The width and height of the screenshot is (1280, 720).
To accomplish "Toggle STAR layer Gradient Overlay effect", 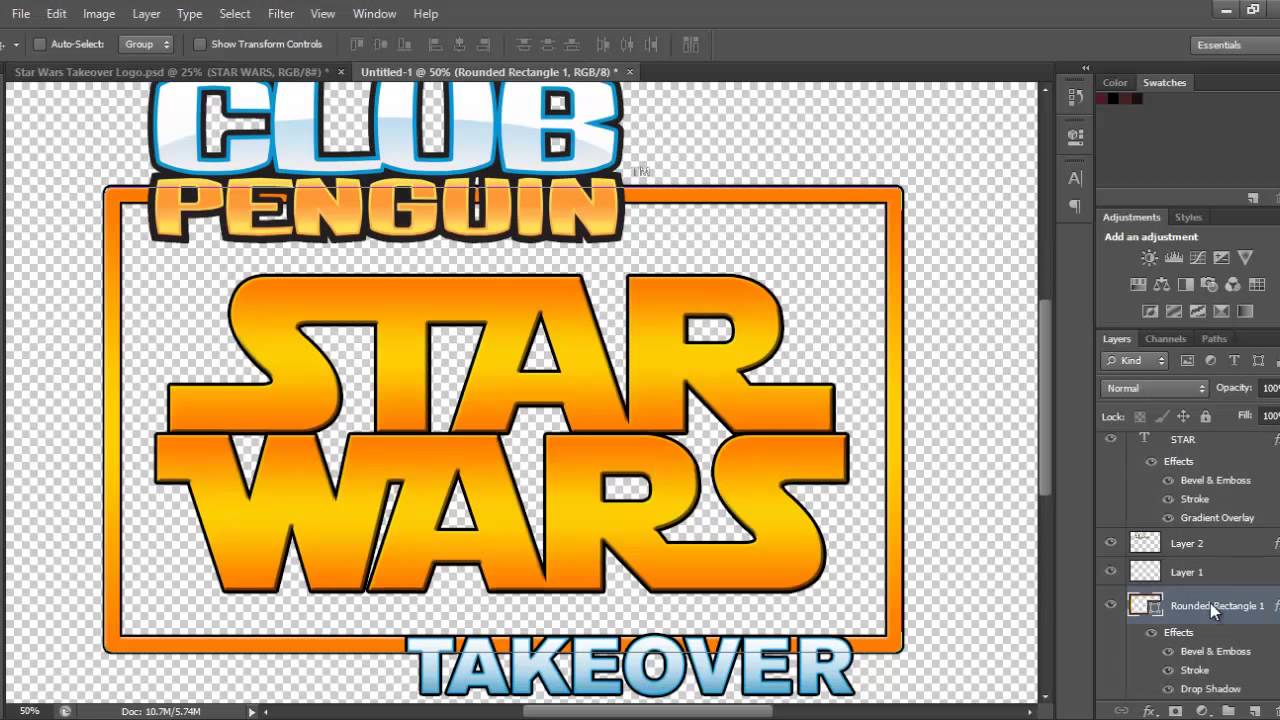I will pyautogui.click(x=1168, y=518).
